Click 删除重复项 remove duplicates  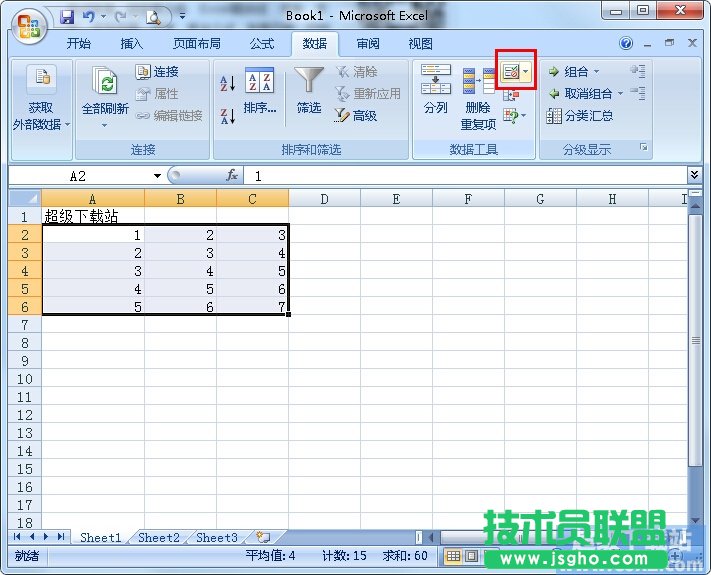click(478, 98)
